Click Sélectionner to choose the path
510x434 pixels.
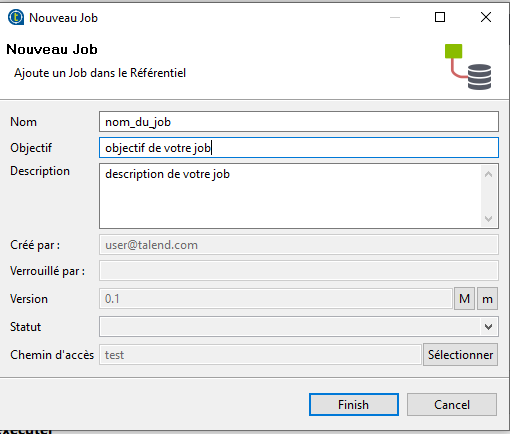[x=460, y=355]
